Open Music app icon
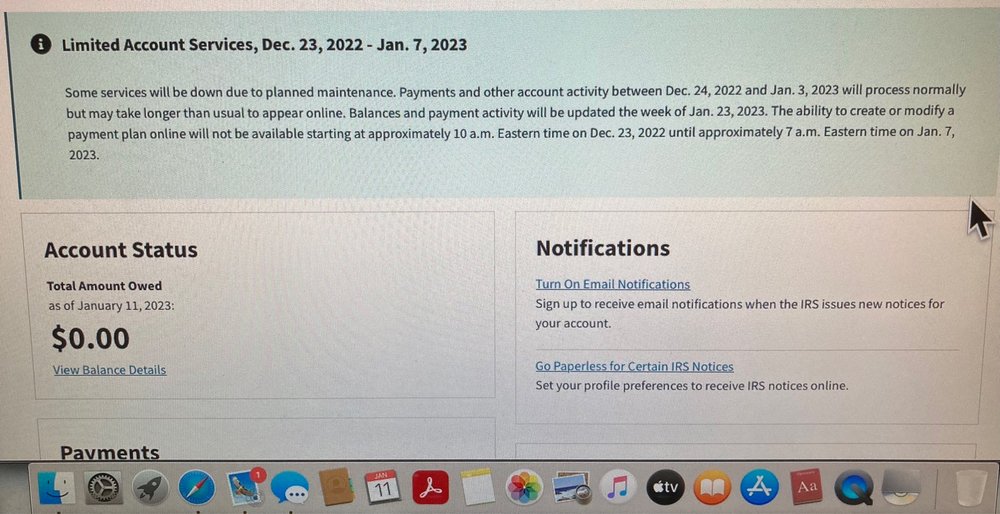This screenshot has height=514, width=1000. (x=619, y=488)
